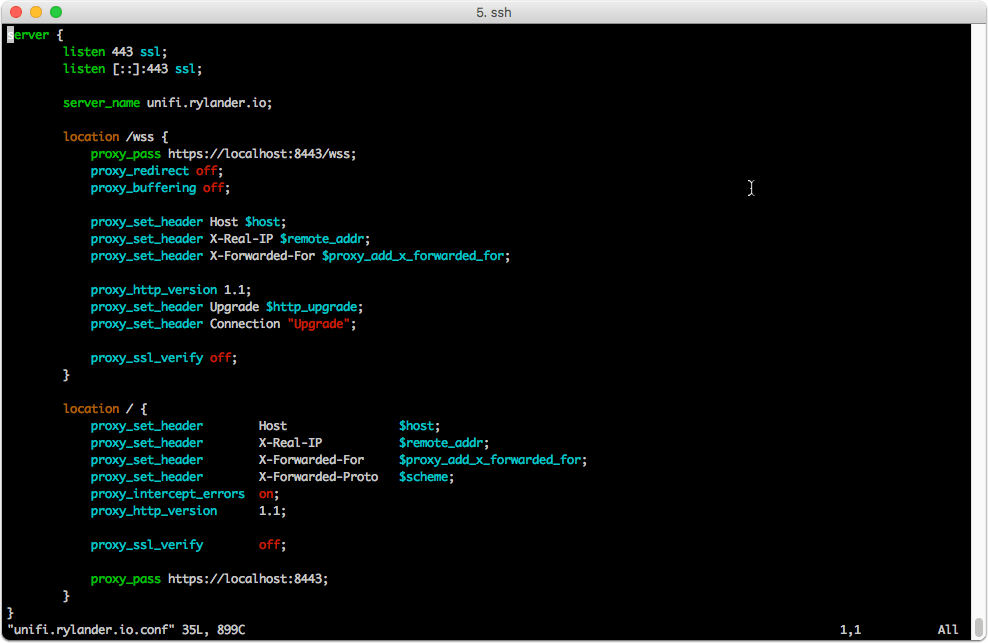Click the 'listen [::]:443 ssl;' line
The image size is (988, 643).
[132, 69]
